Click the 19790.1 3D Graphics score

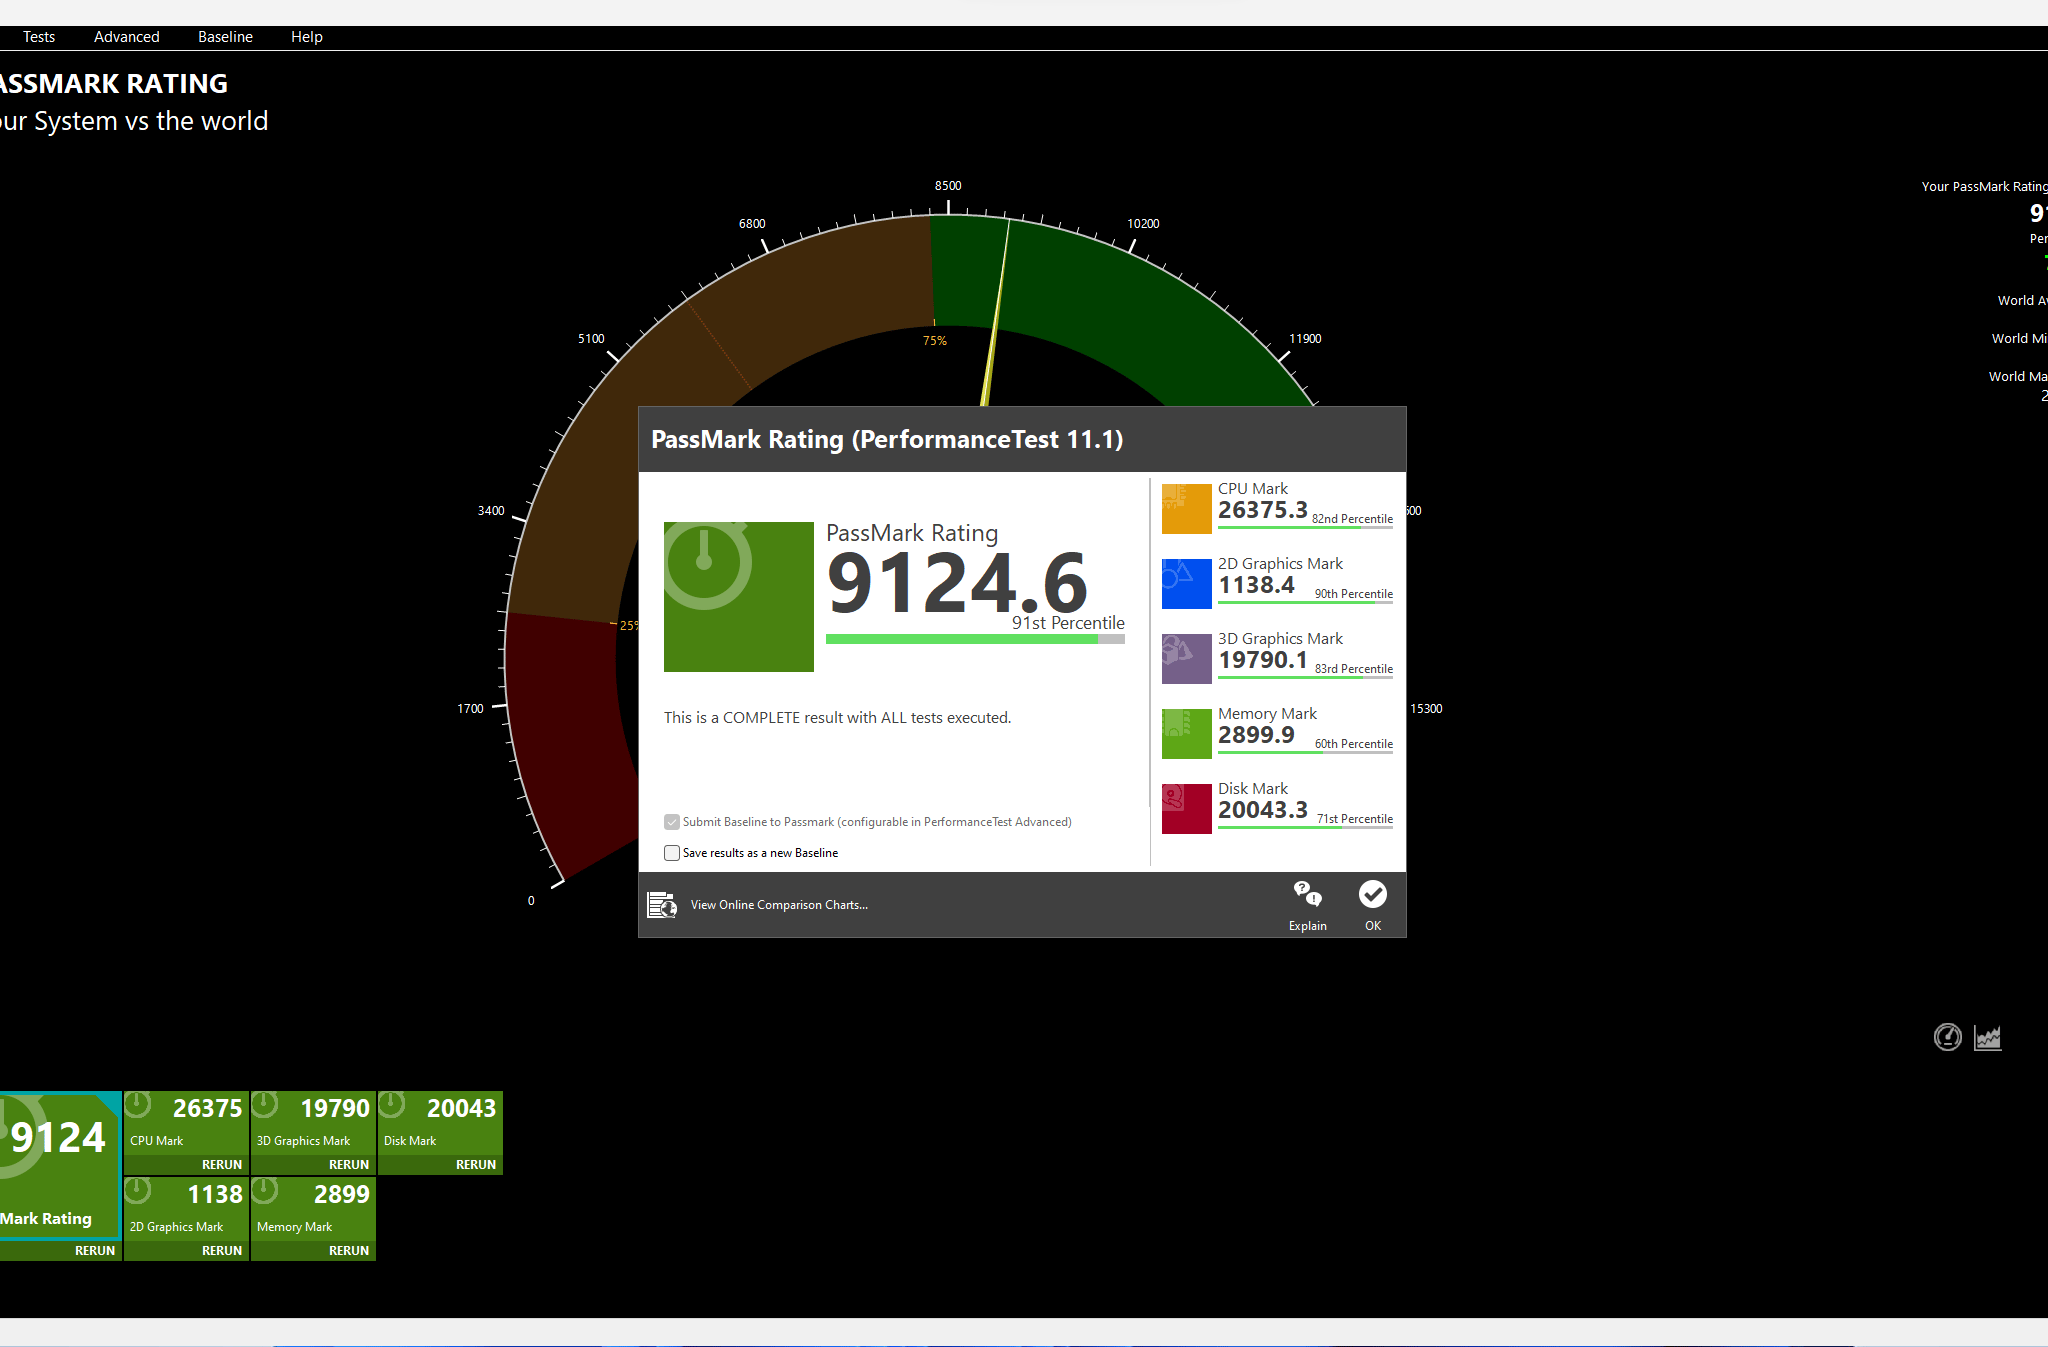[x=1262, y=660]
